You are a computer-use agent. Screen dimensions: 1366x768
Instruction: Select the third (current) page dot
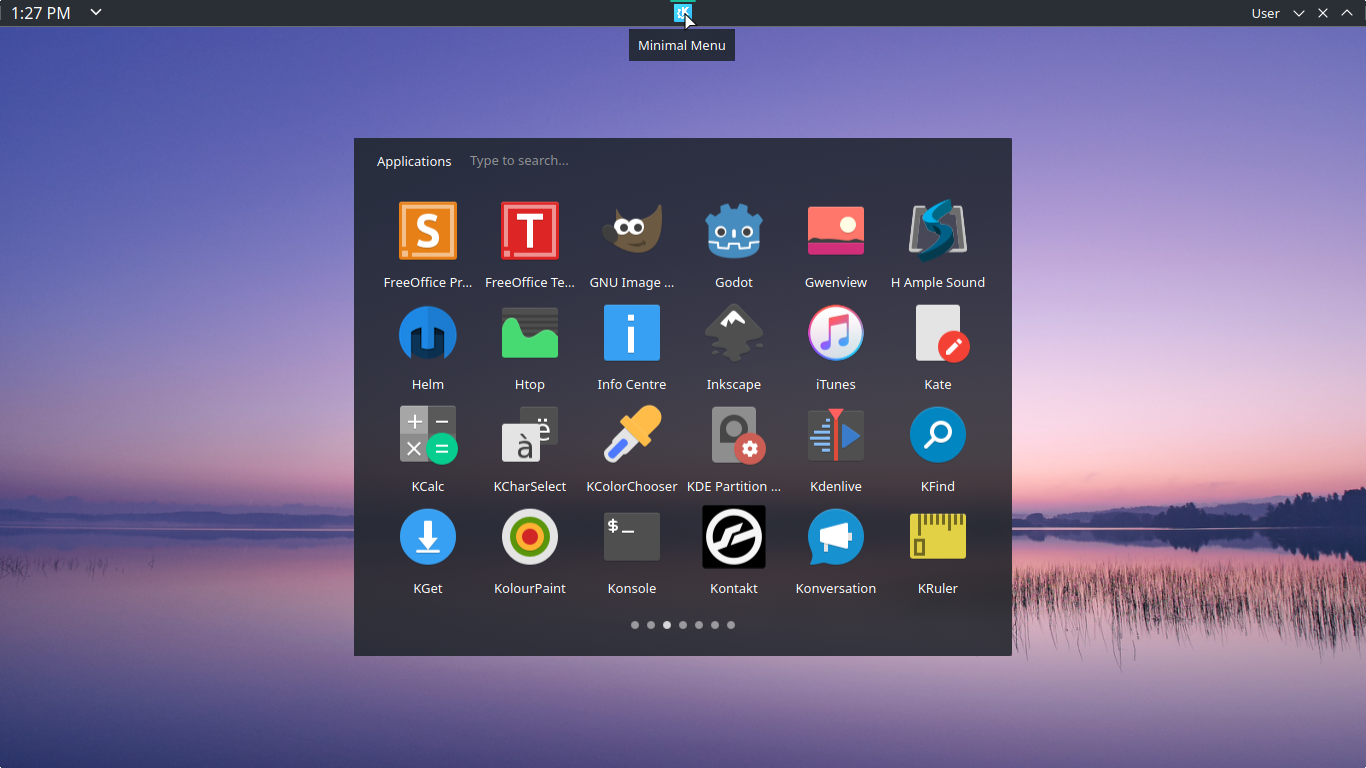[x=667, y=625]
